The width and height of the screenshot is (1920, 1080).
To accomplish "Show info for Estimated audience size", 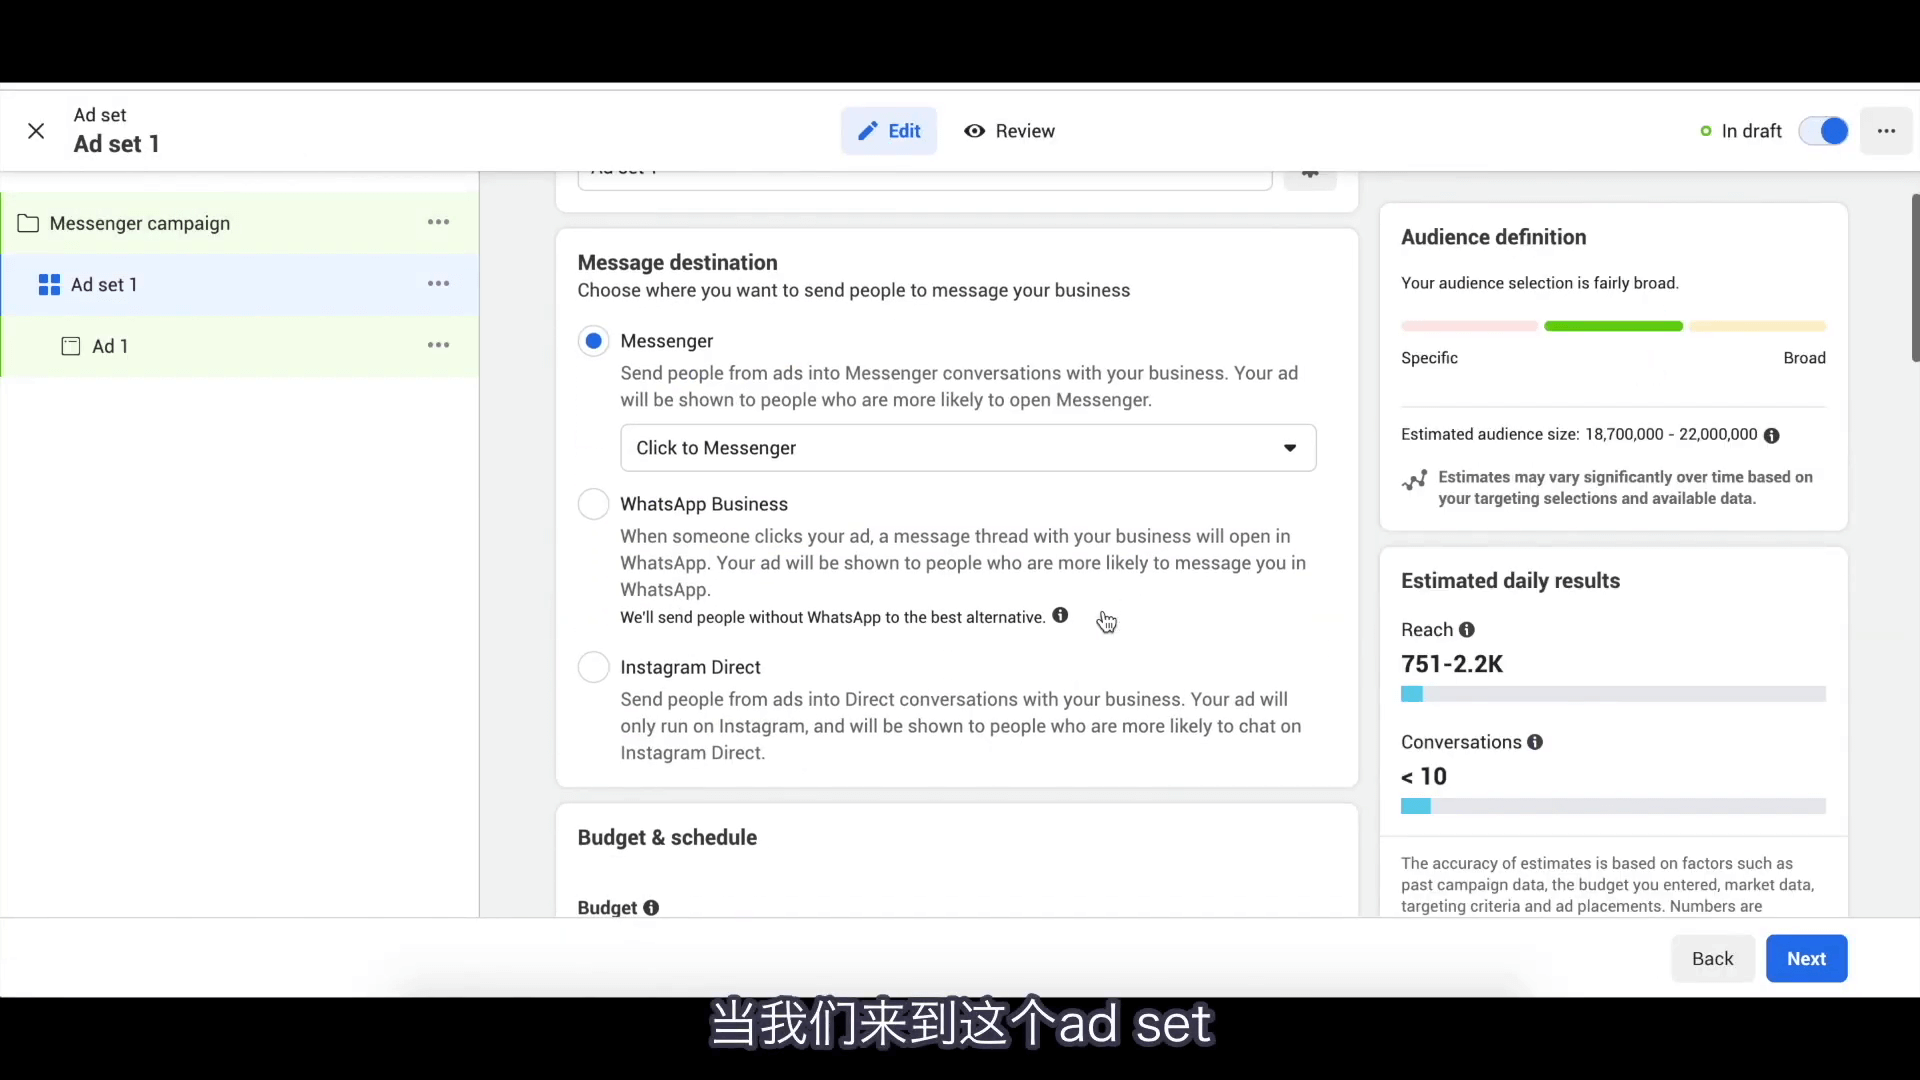I will tap(1771, 435).
